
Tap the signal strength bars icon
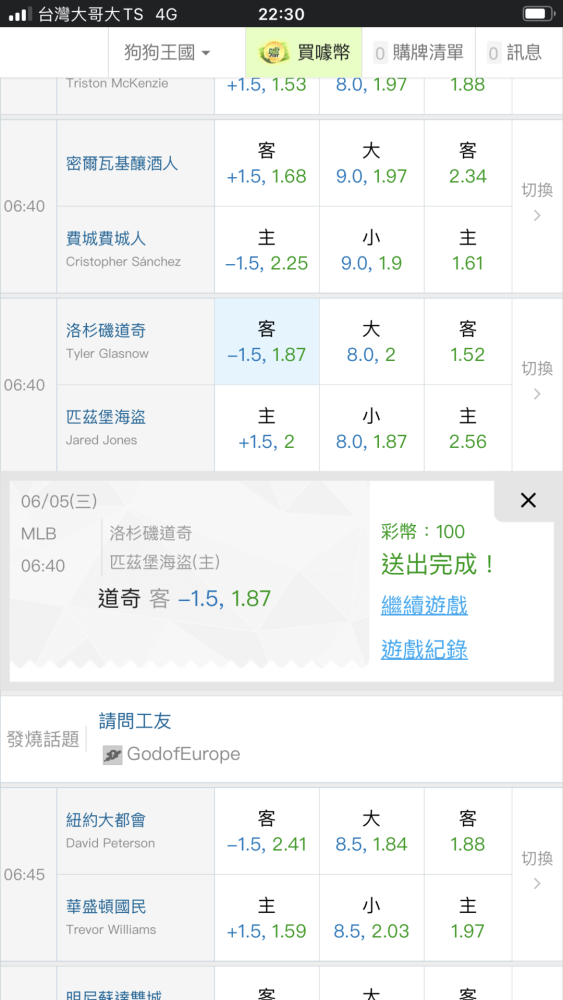coord(20,14)
